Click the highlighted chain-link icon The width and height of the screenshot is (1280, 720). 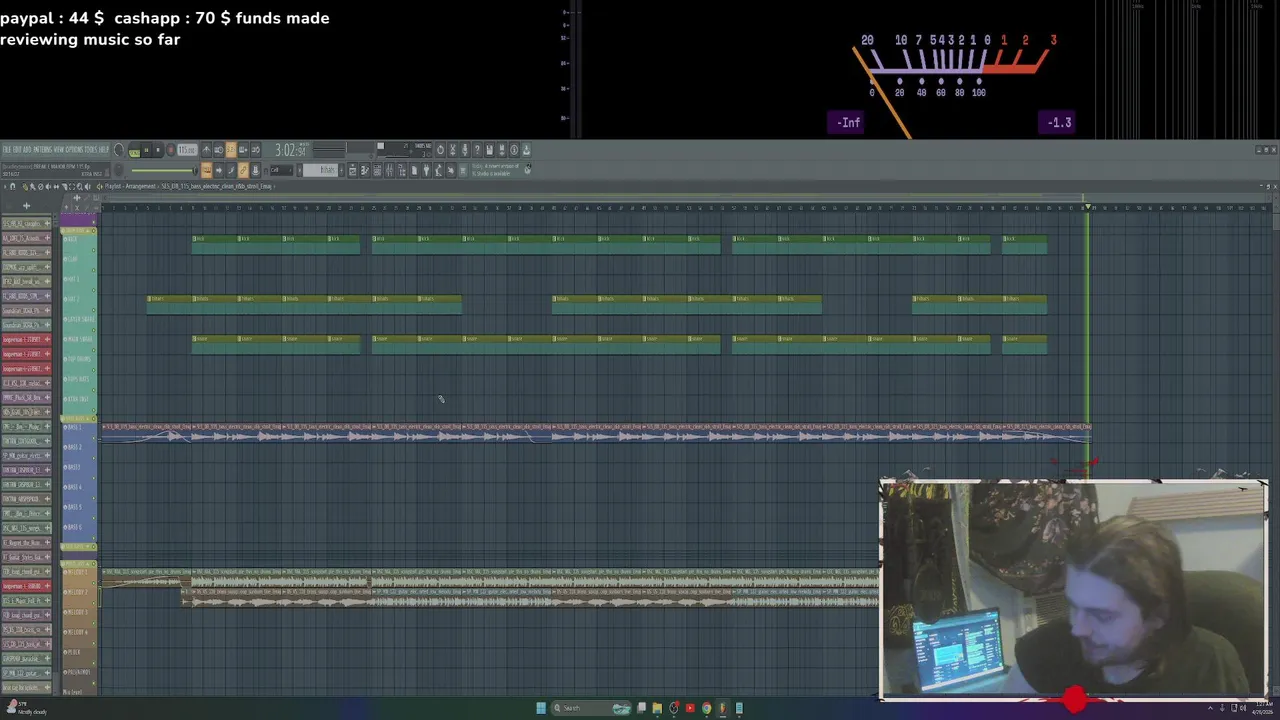point(243,170)
